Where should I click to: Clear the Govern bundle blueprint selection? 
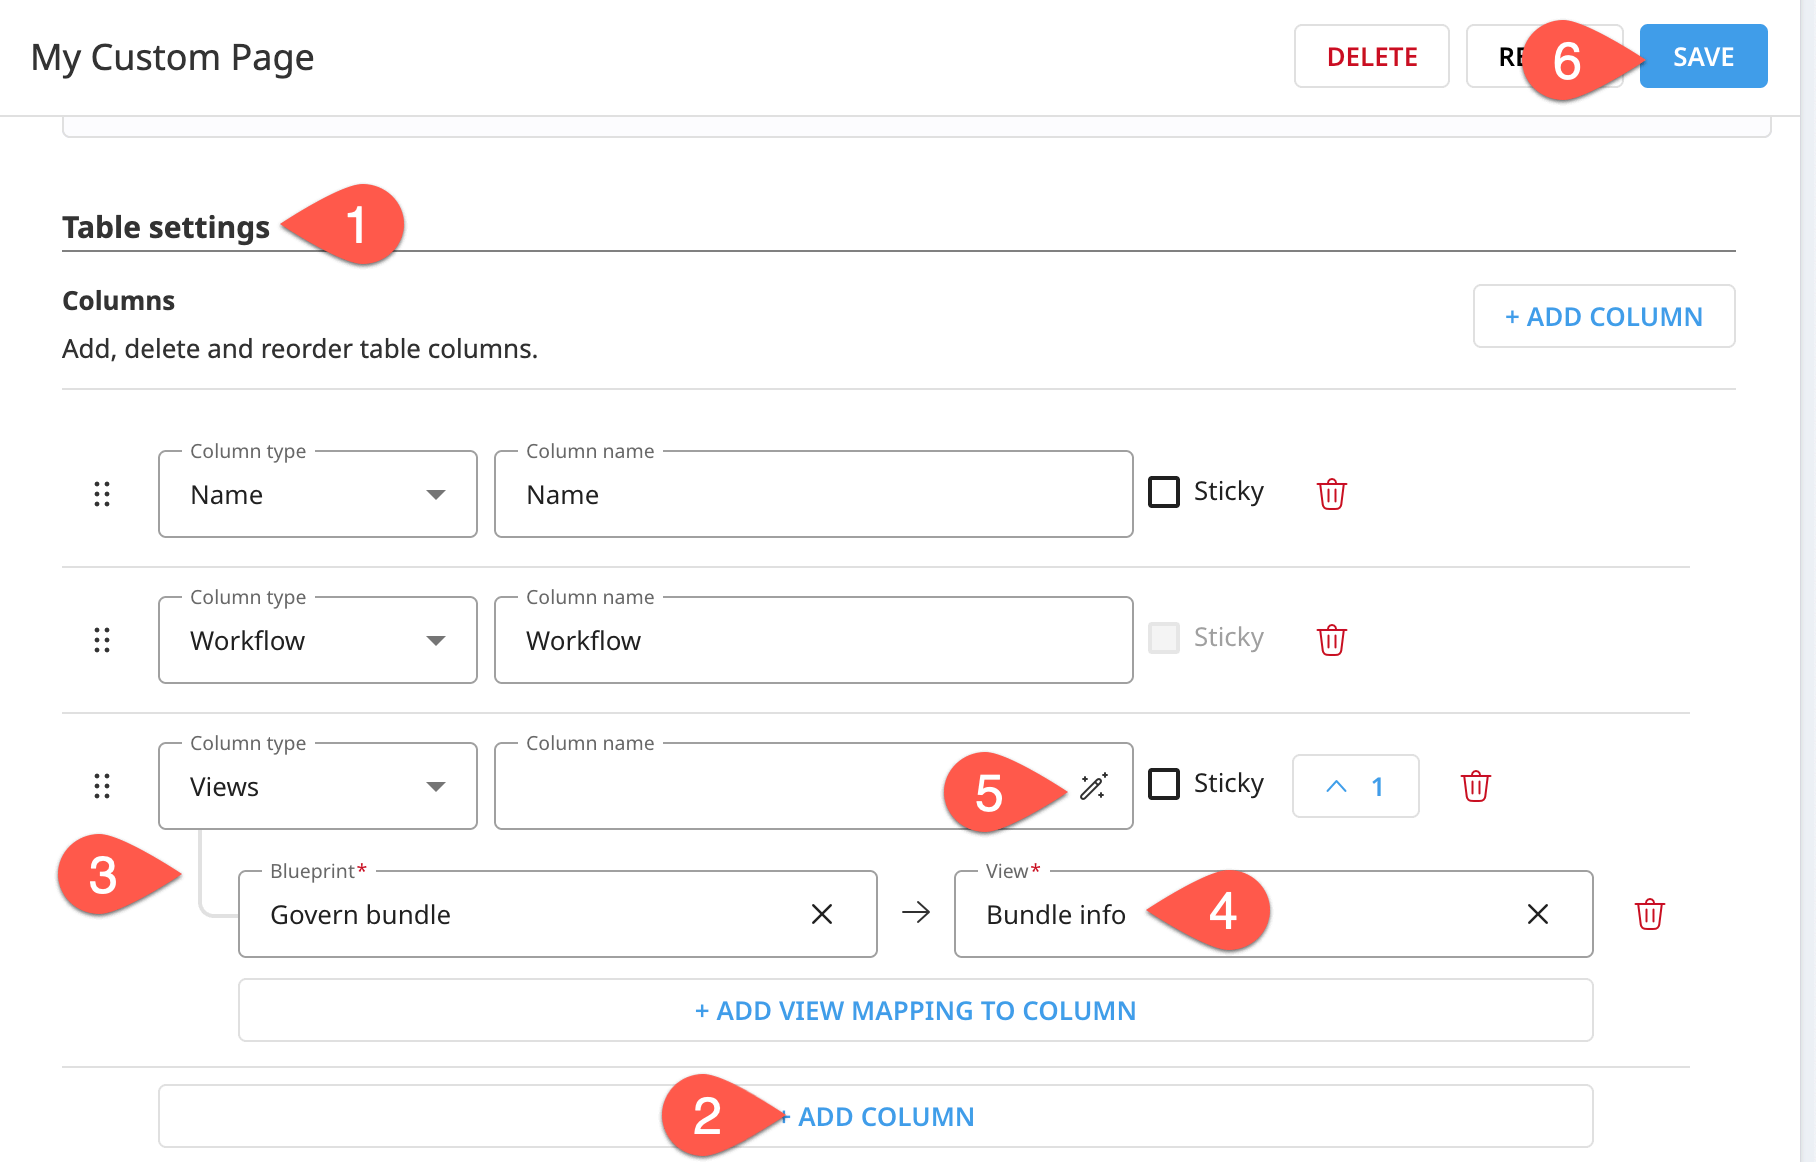(822, 913)
